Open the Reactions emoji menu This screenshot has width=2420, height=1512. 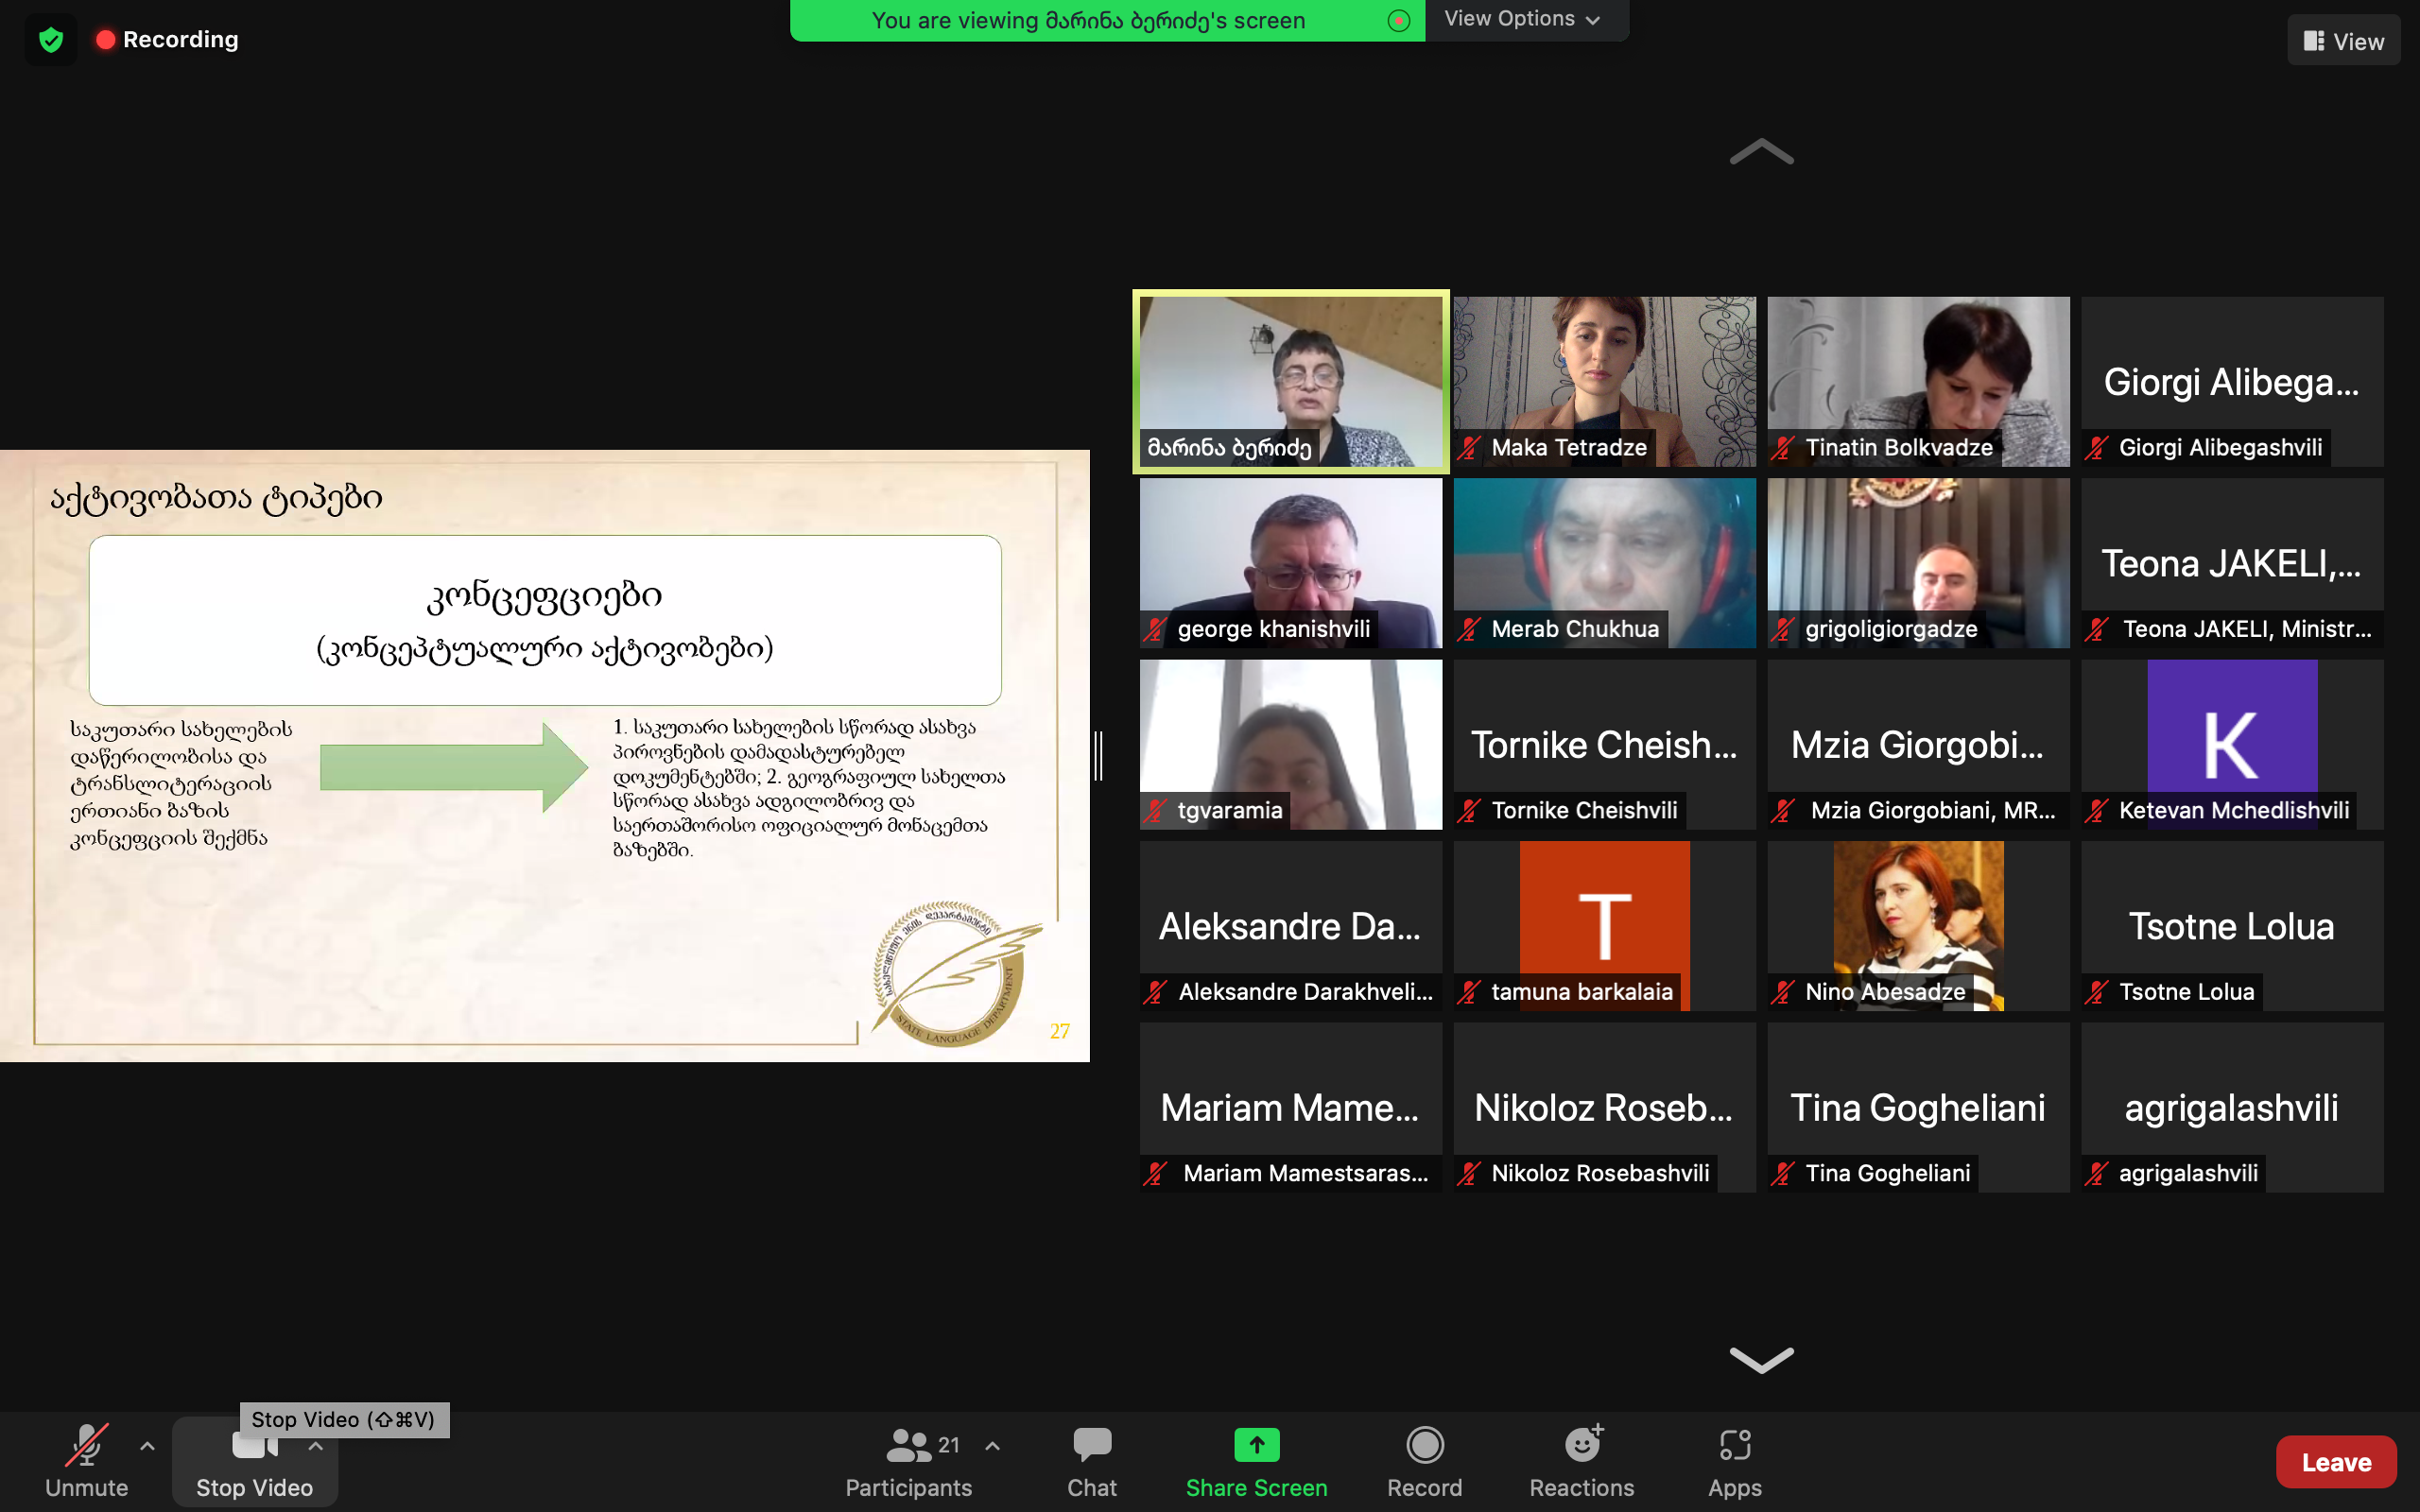point(1581,1446)
